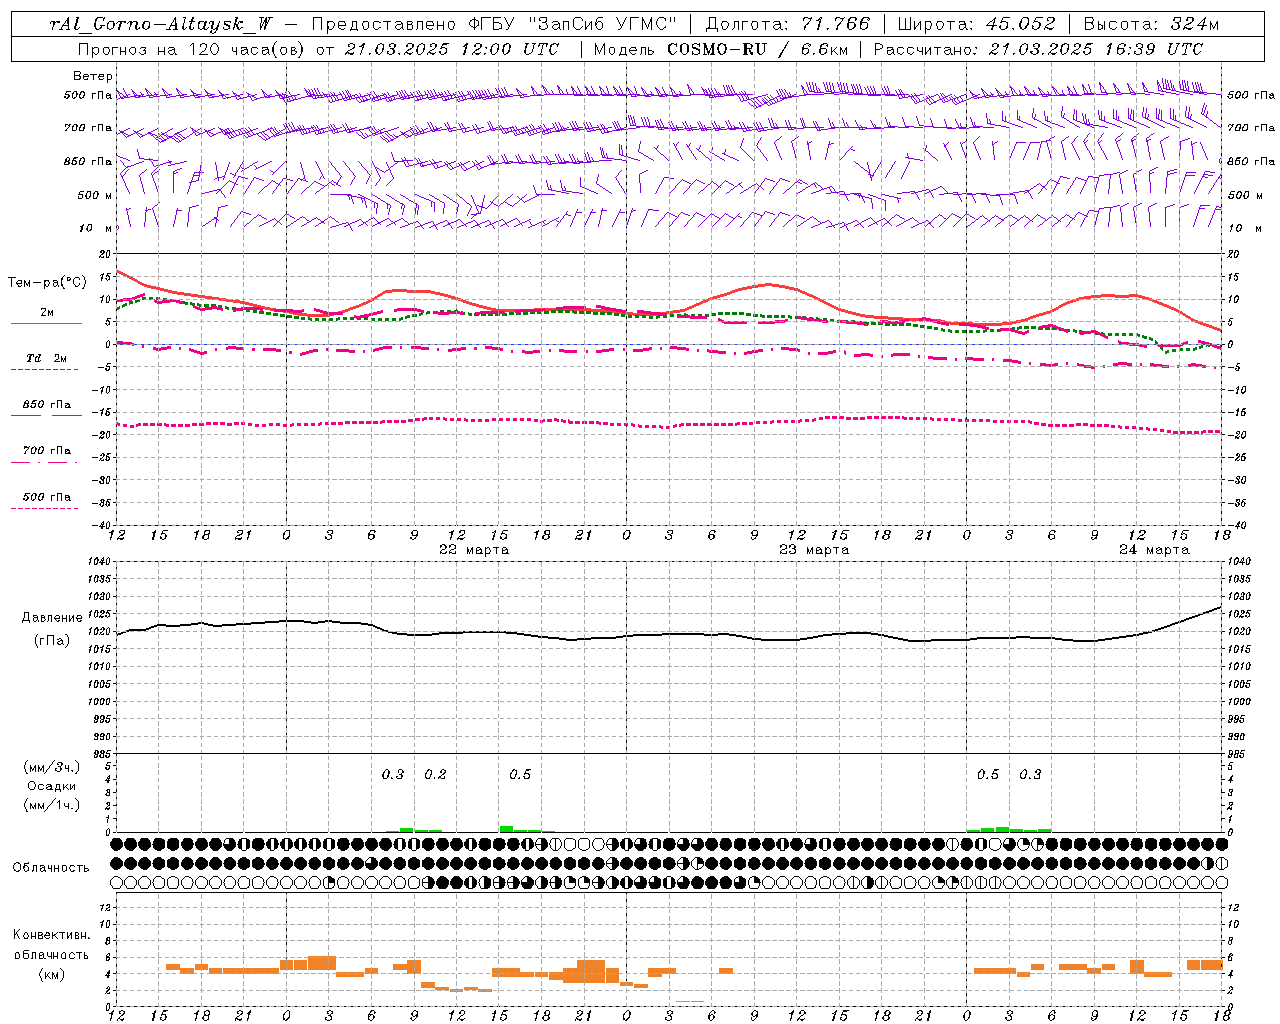Select the model label COSMO-RU / 6.6км
This screenshot has height=1024, width=1280.
pyautogui.click(x=758, y=48)
